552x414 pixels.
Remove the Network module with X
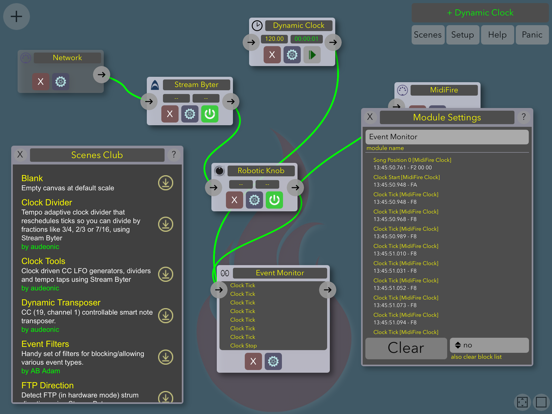[x=41, y=82]
